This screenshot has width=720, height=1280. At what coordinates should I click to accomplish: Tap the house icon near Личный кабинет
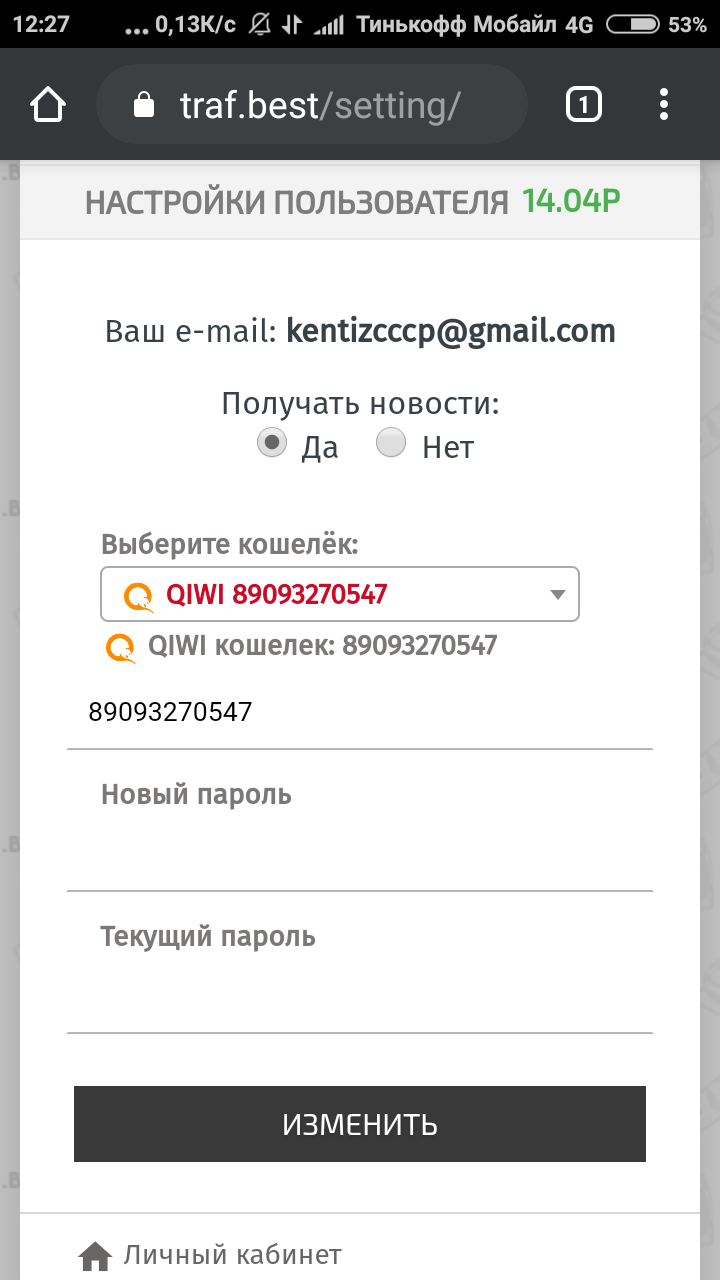click(x=95, y=1255)
